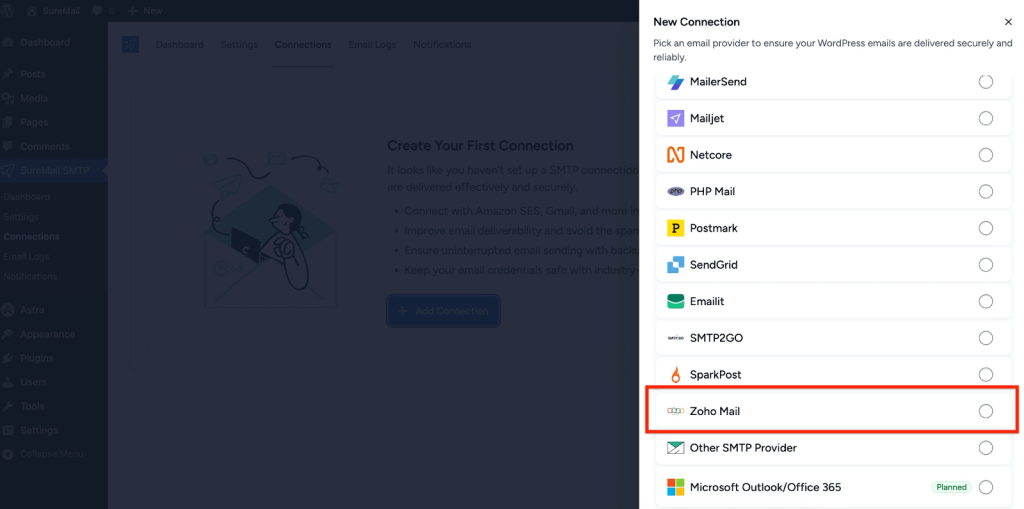Open SureMail site link in admin bar

tap(54, 10)
